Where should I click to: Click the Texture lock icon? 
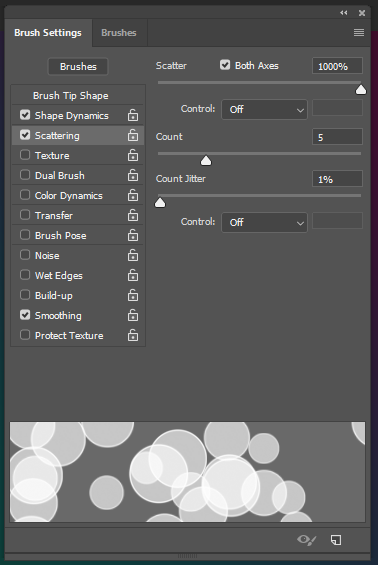coord(133,155)
